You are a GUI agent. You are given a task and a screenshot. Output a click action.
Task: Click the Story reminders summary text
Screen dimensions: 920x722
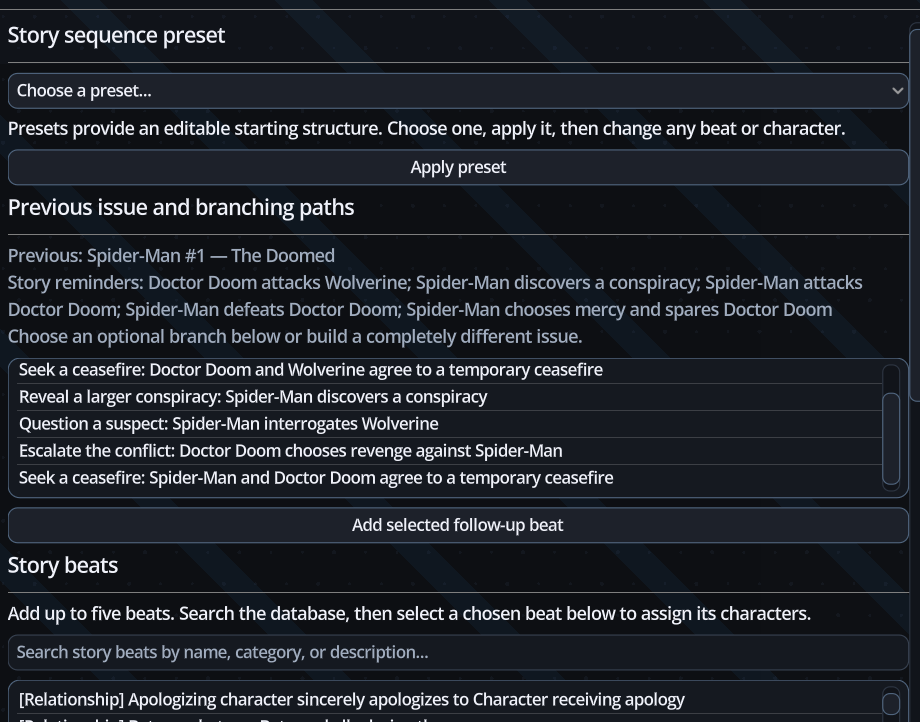(435, 296)
